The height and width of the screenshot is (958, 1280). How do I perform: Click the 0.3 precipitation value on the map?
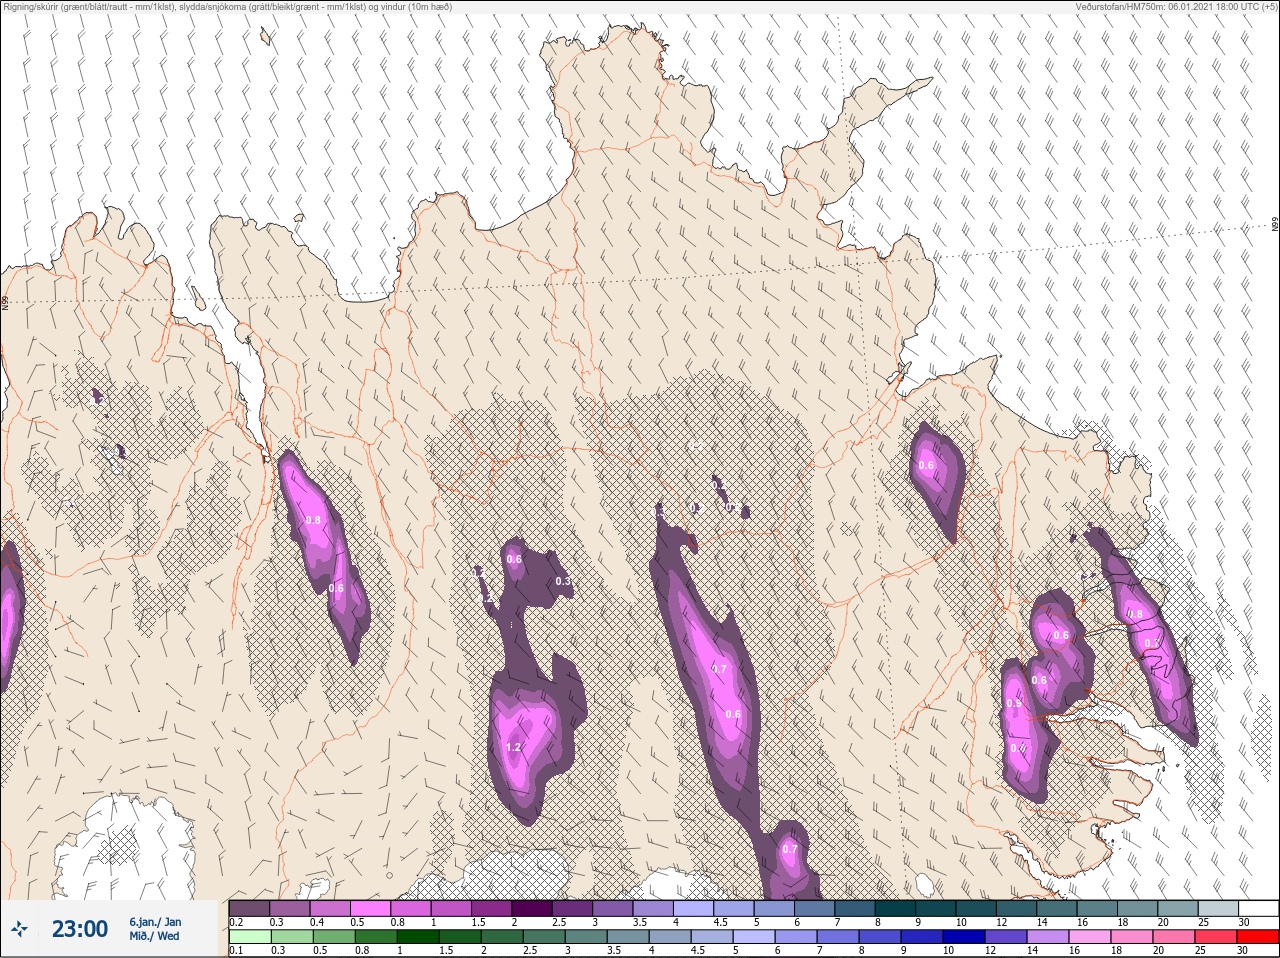pyautogui.click(x=563, y=581)
